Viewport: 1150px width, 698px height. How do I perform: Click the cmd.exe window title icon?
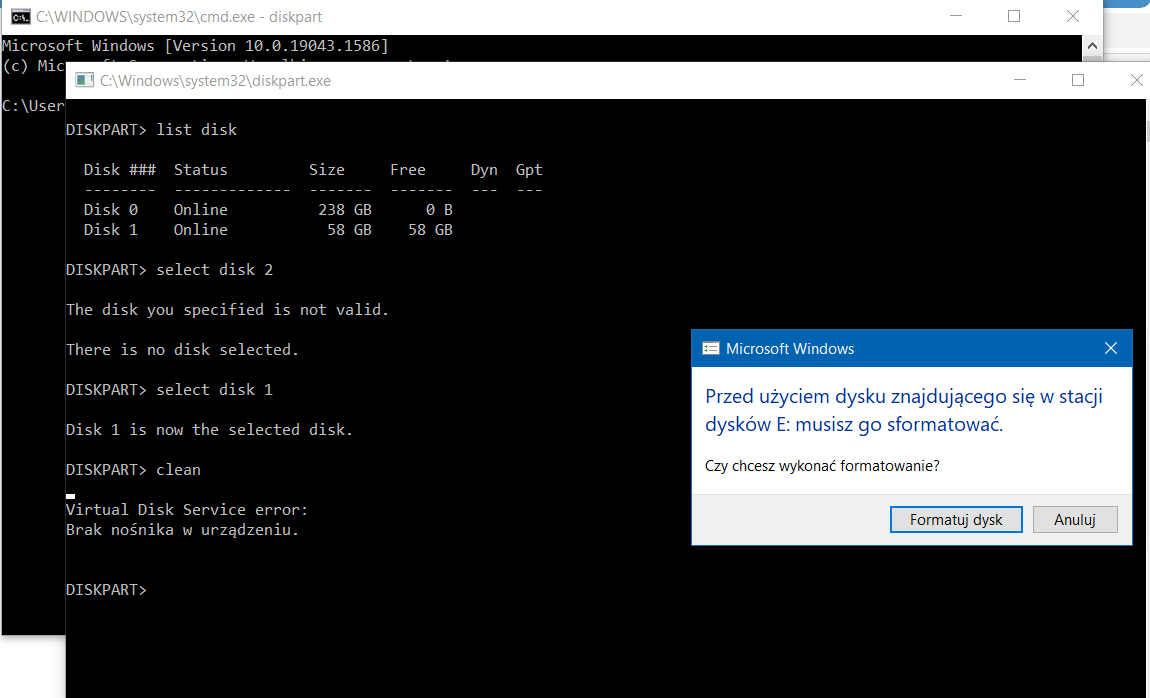click(20, 16)
